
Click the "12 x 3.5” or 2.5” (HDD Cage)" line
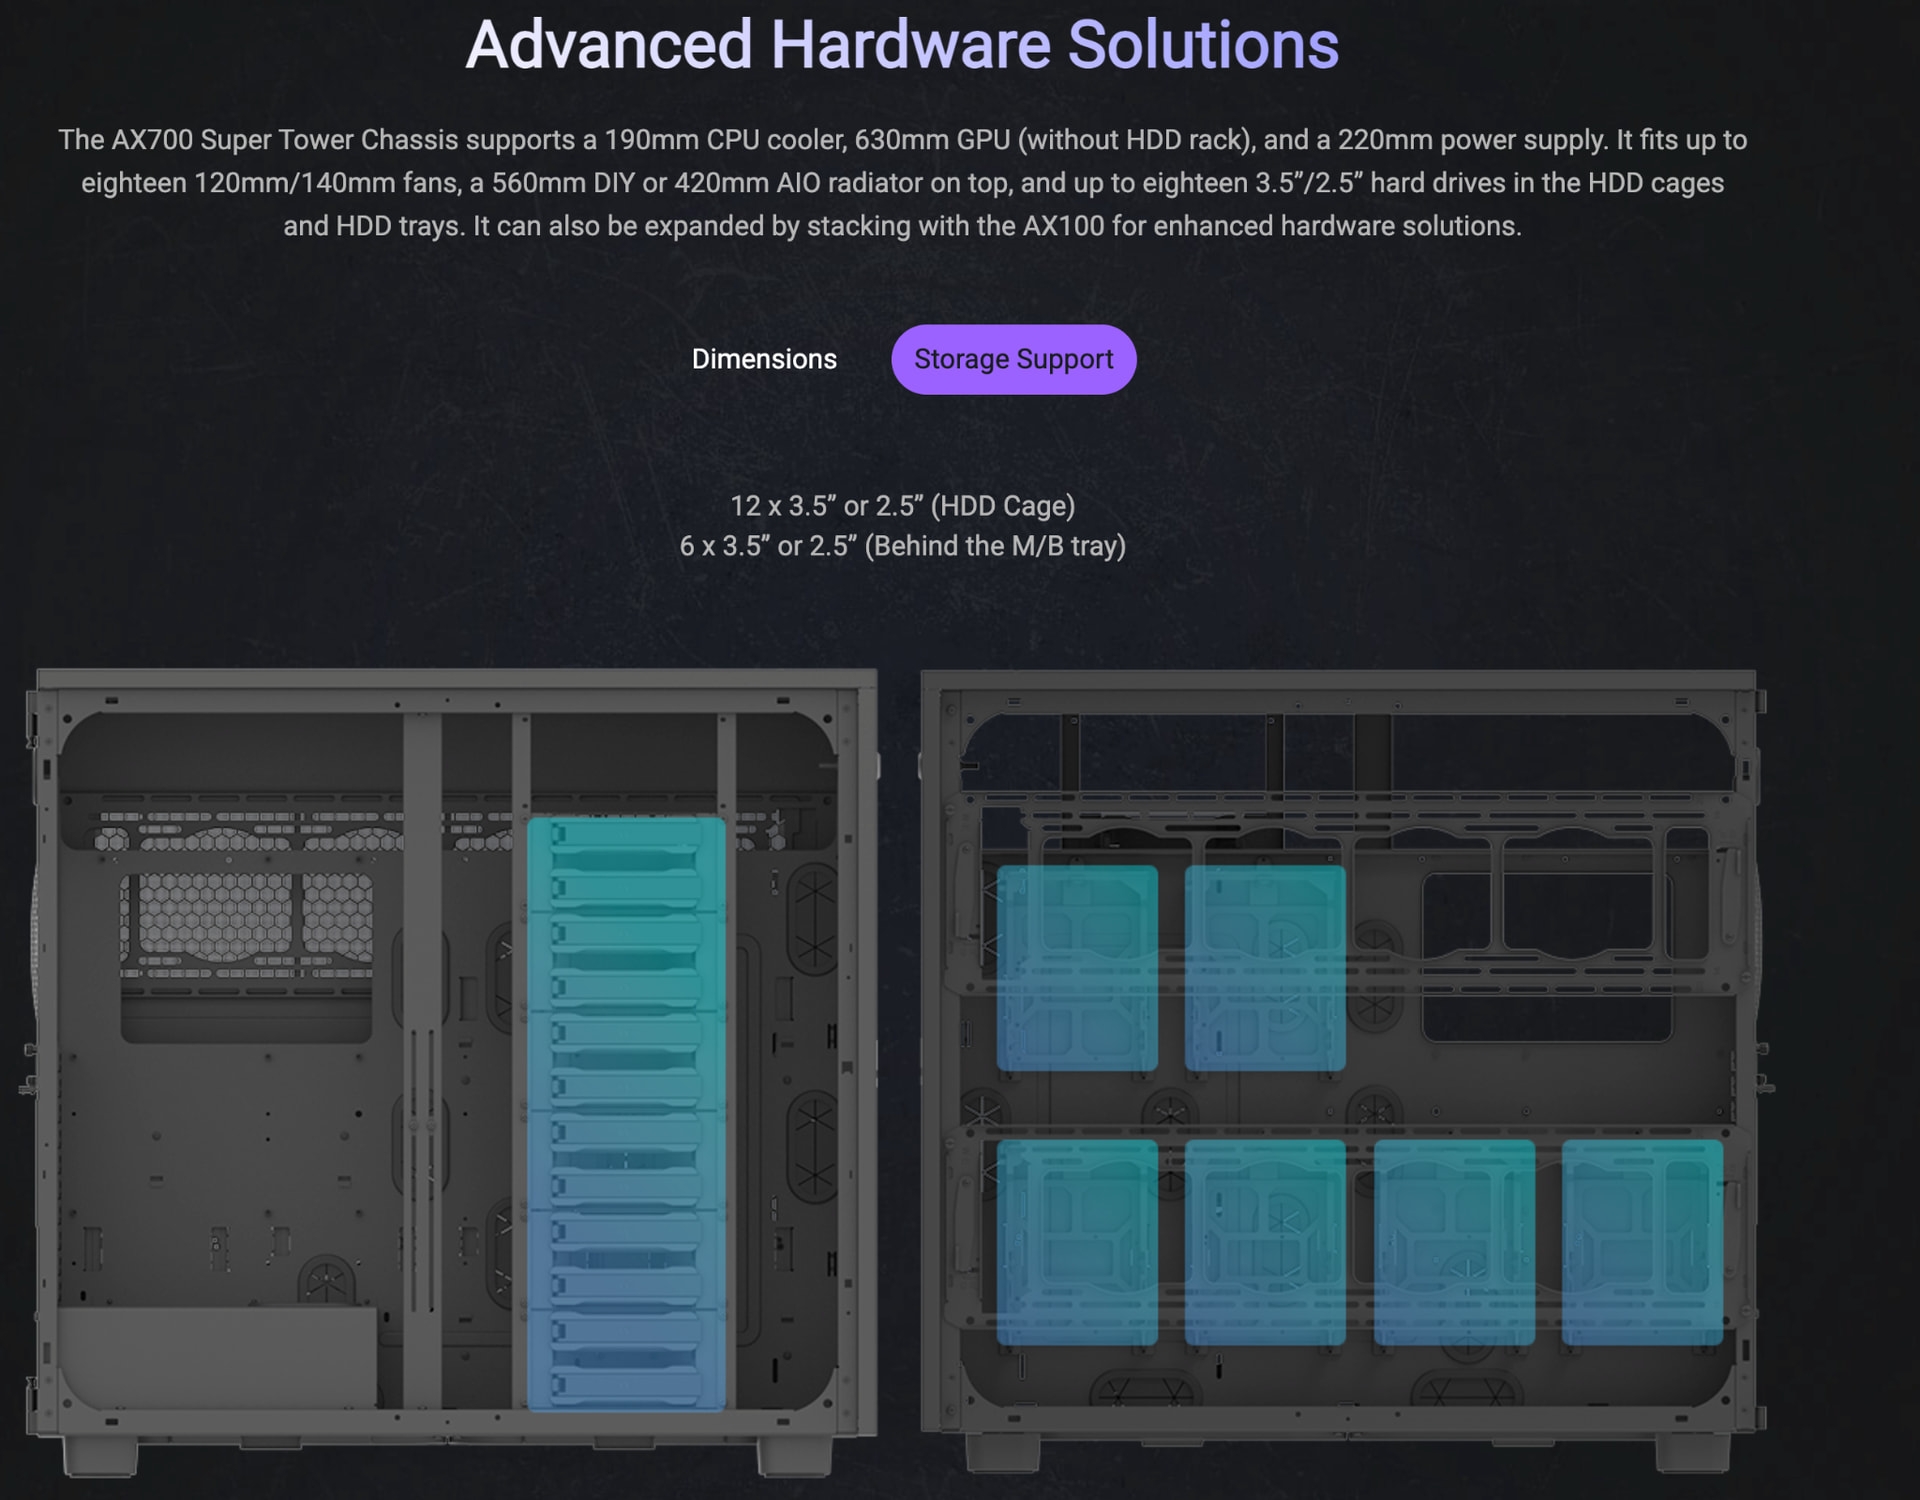tap(902, 506)
